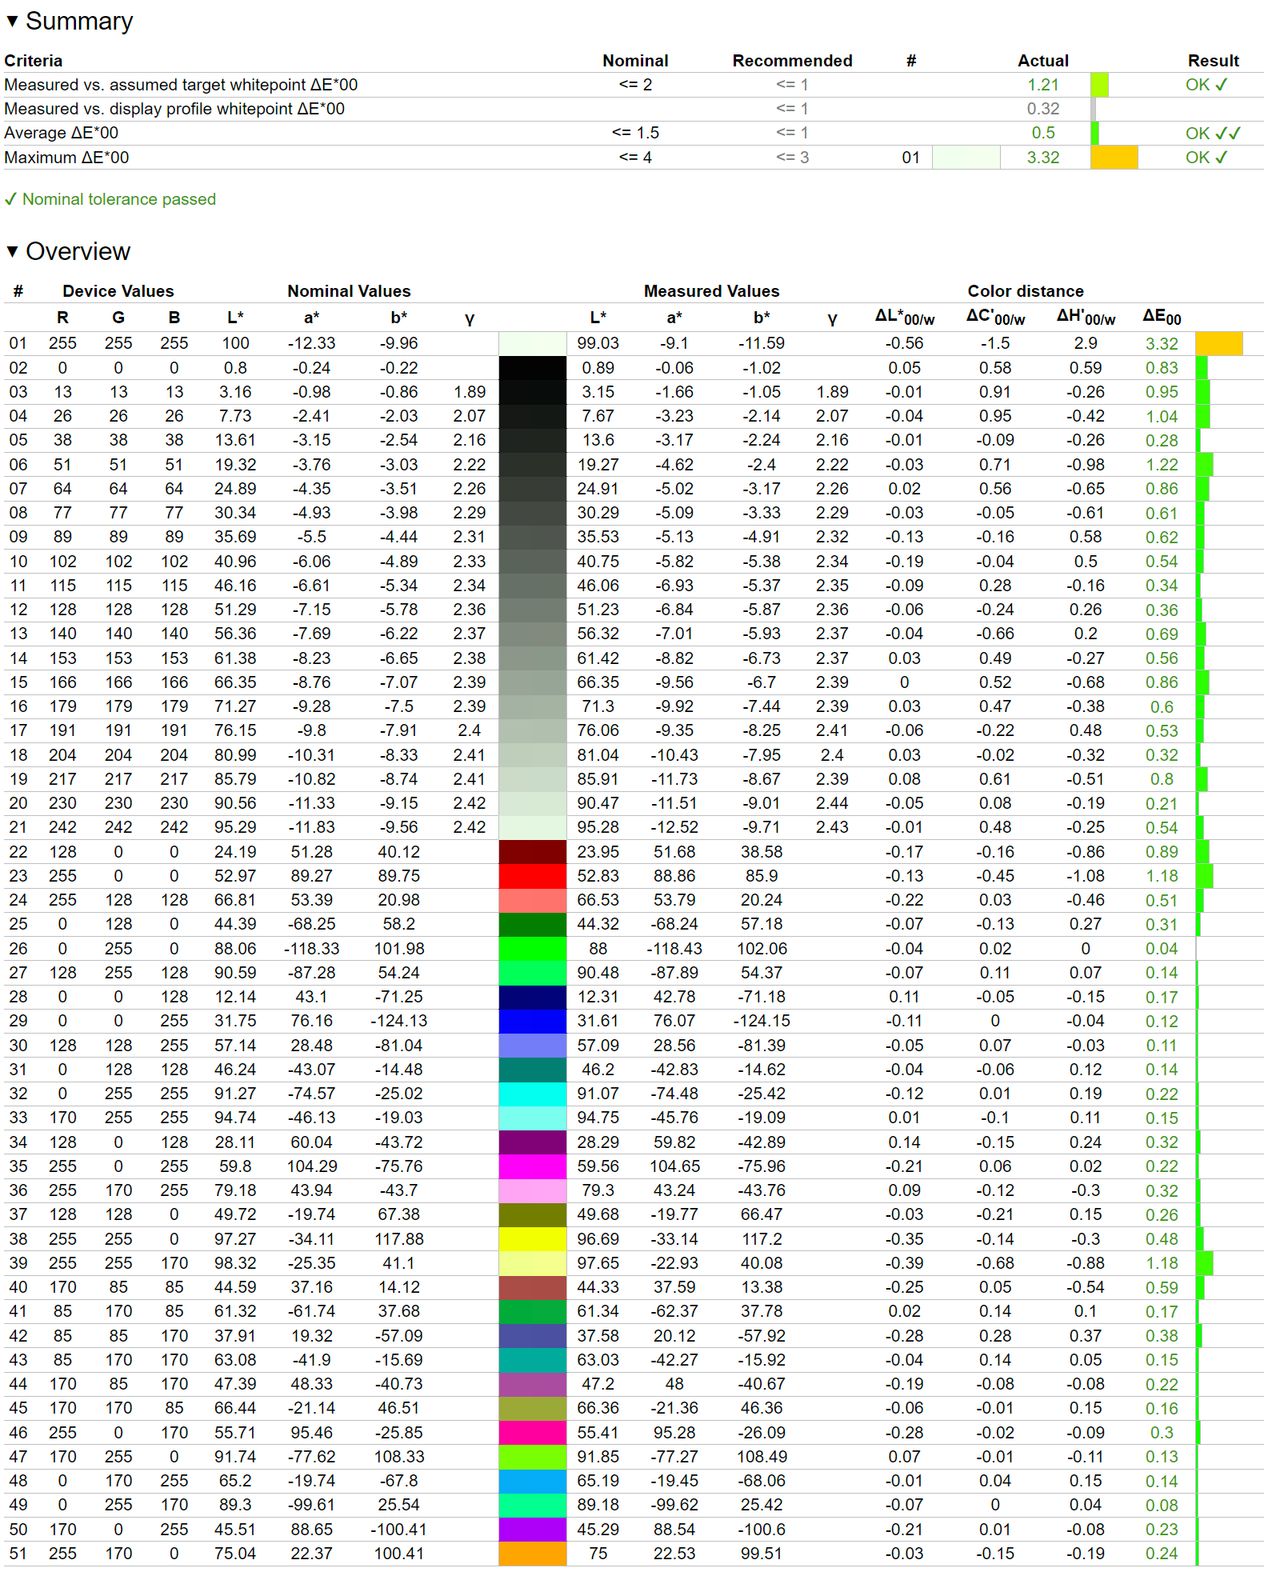Click the teal swatch in row 31
The height and width of the screenshot is (1576, 1280).
[x=532, y=1070]
